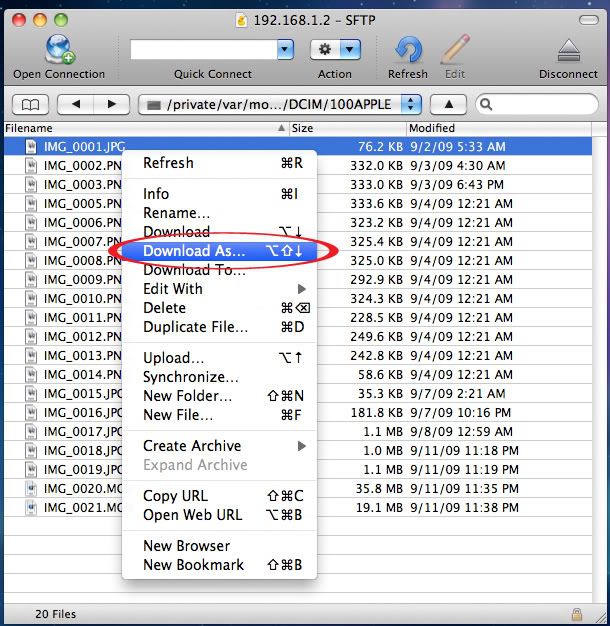Click the Open Connection globe icon
Viewport: 610px width, 626px height.
click(59, 50)
